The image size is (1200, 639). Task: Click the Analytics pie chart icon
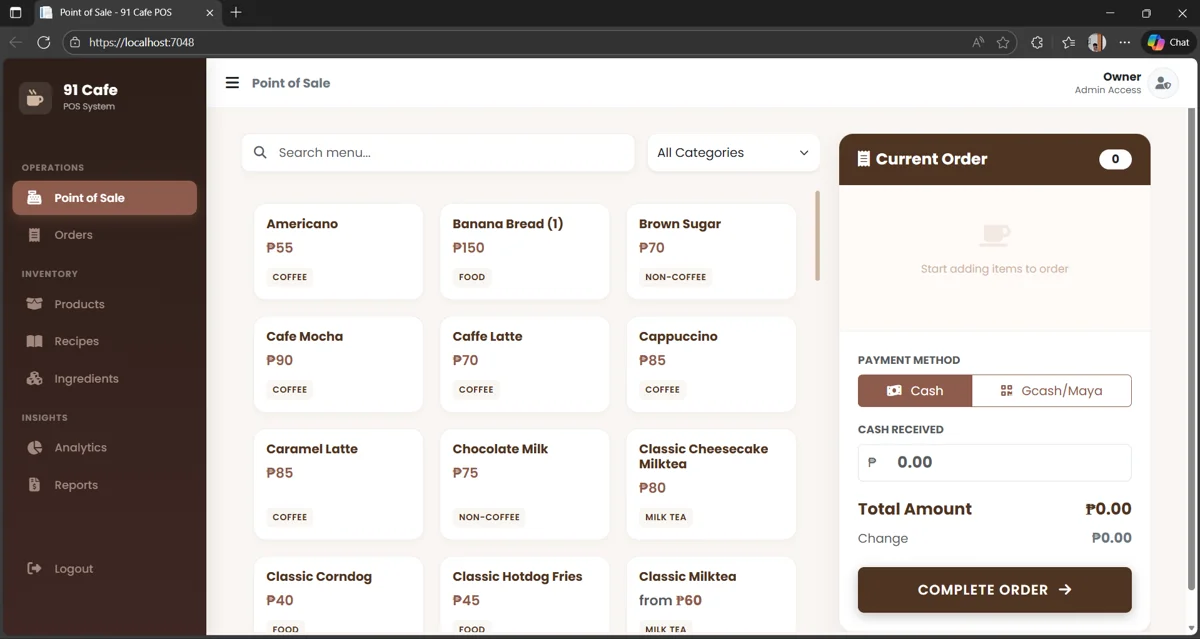[x=34, y=448]
